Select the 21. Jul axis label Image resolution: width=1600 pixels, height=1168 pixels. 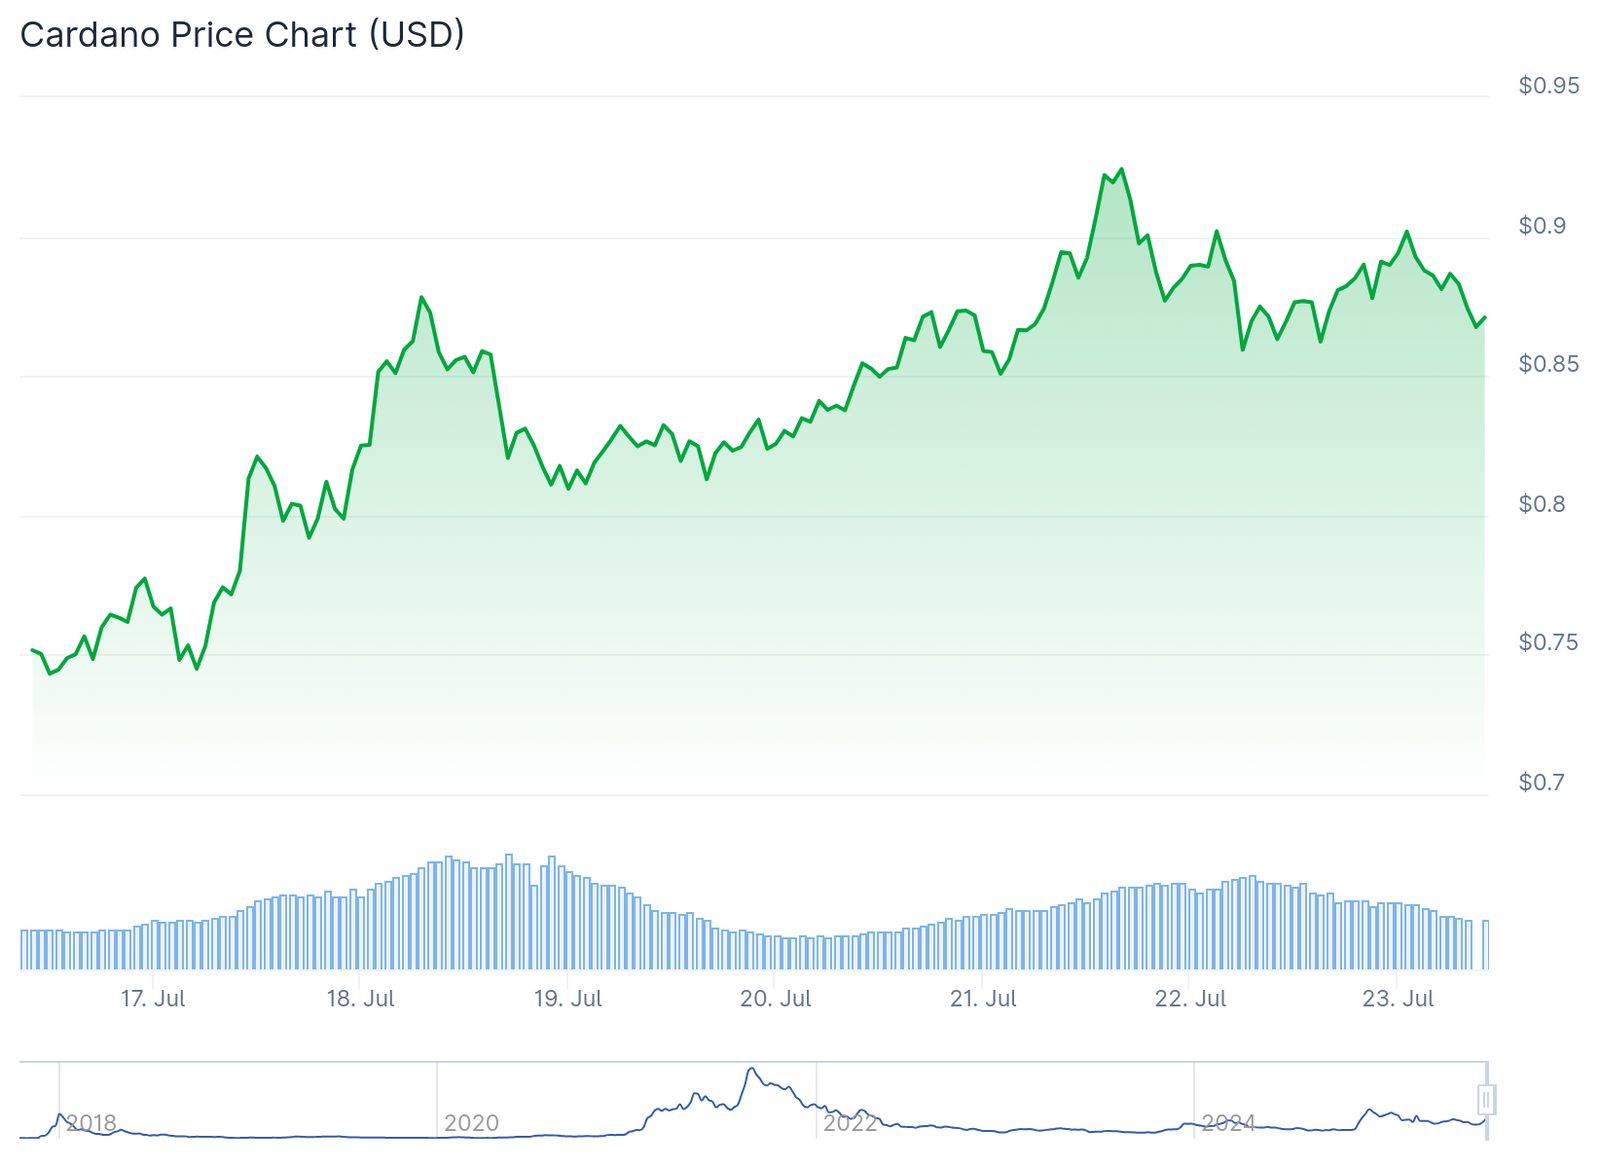(x=982, y=998)
